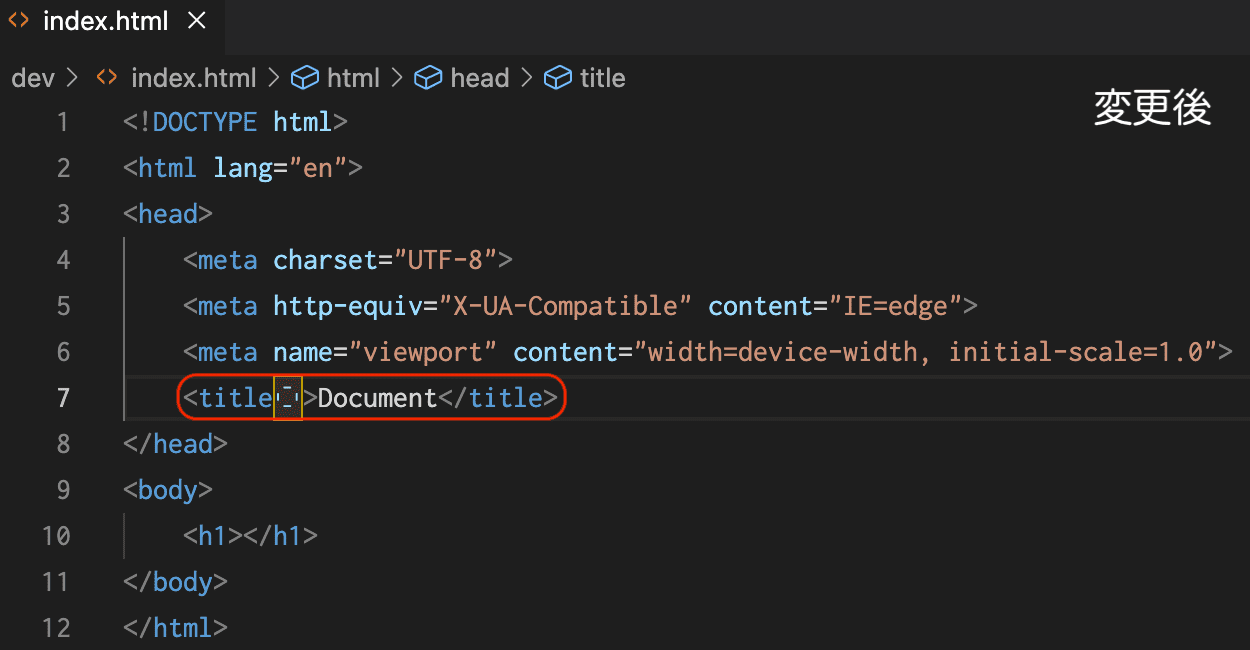Click the closing head tag
Viewport: 1250px width, 650px height.
pos(176,444)
